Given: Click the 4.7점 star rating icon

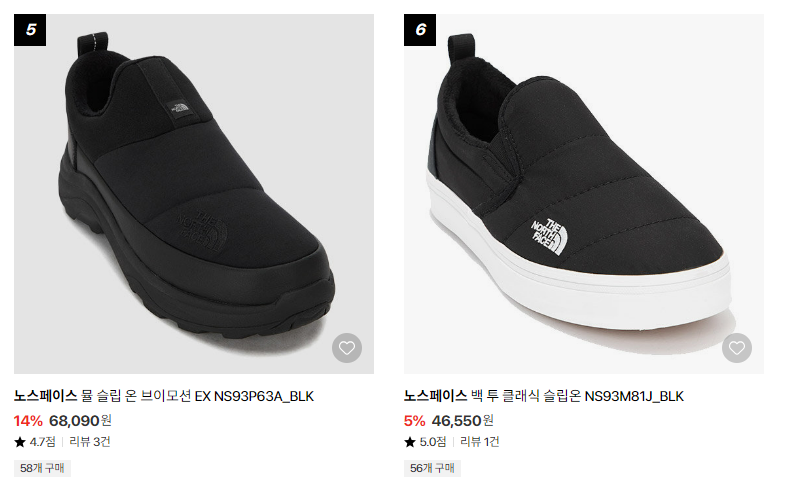Looking at the screenshot, I should [20, 441].
